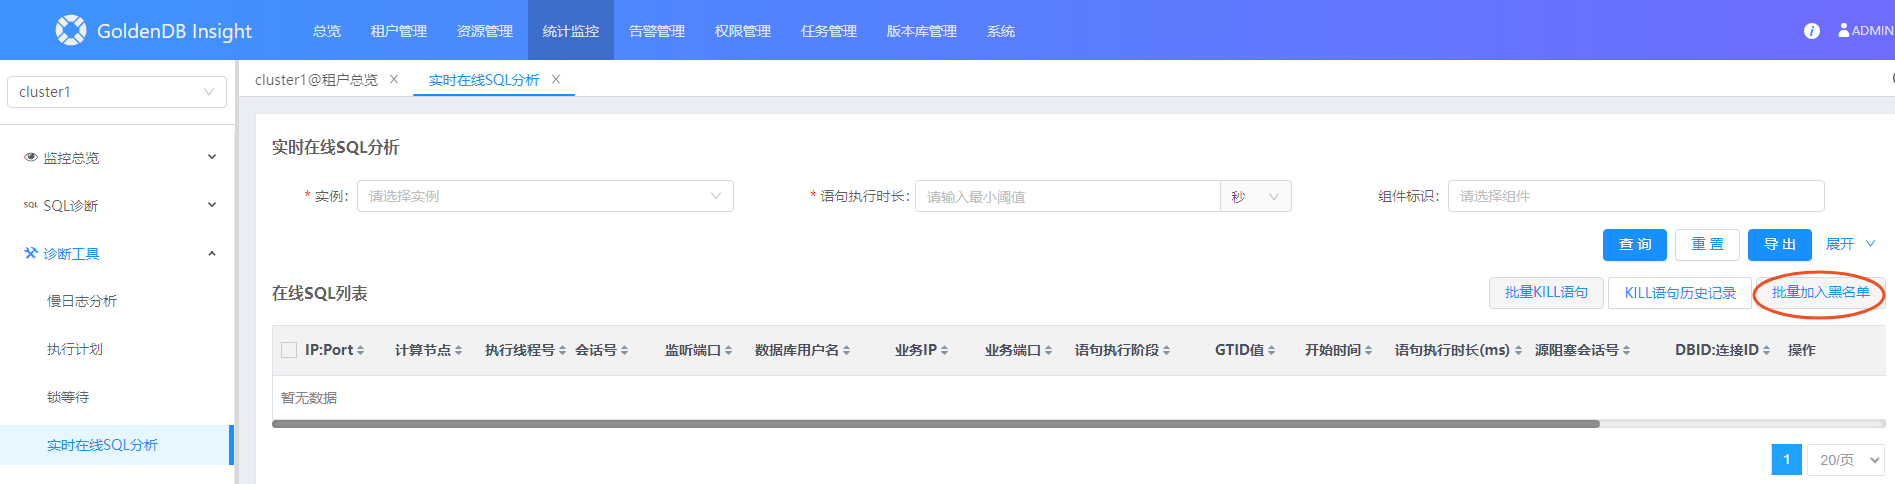Close the 实时在线SQL分析 tab
The image size is (1895, 484).
click(x=556, y=79)
